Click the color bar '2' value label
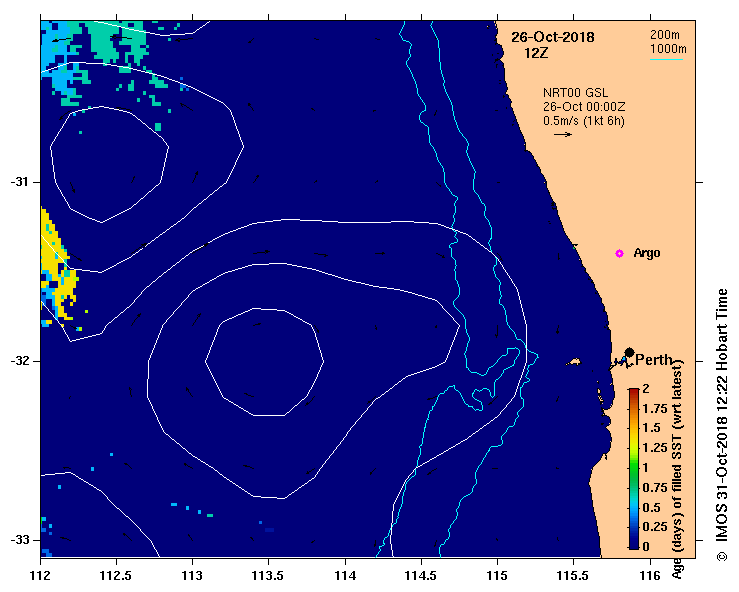 pyautogui.click(x=646, y=388)
